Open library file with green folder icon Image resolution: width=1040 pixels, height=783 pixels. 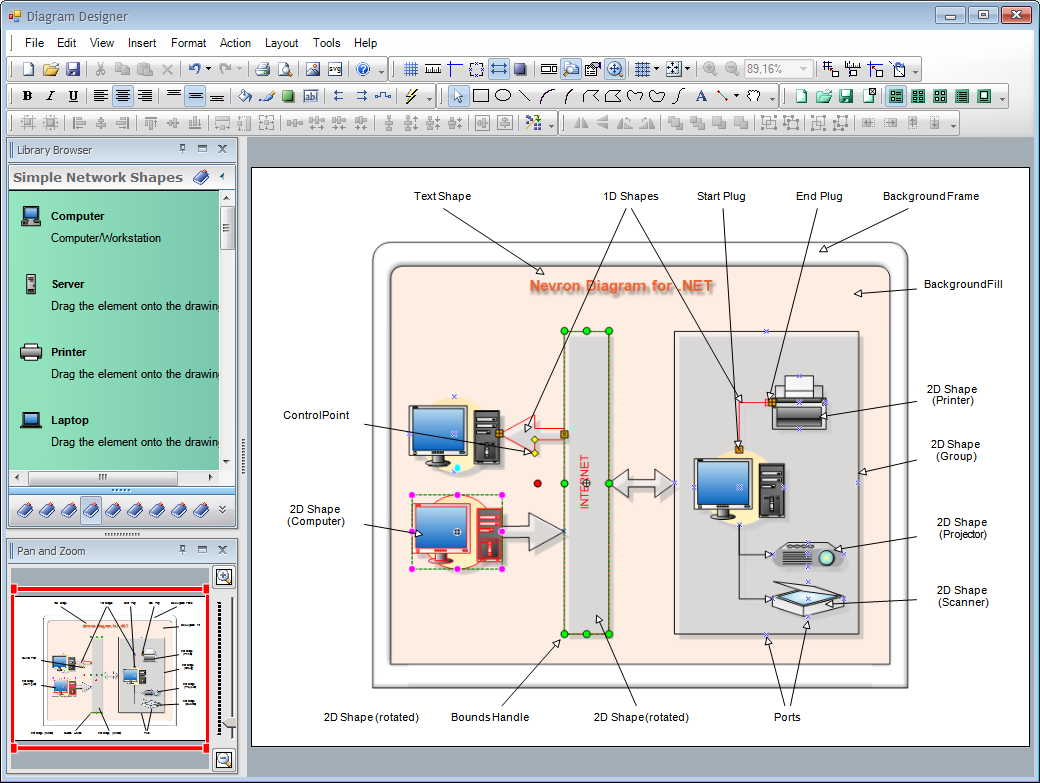click(x=824, y=96)
